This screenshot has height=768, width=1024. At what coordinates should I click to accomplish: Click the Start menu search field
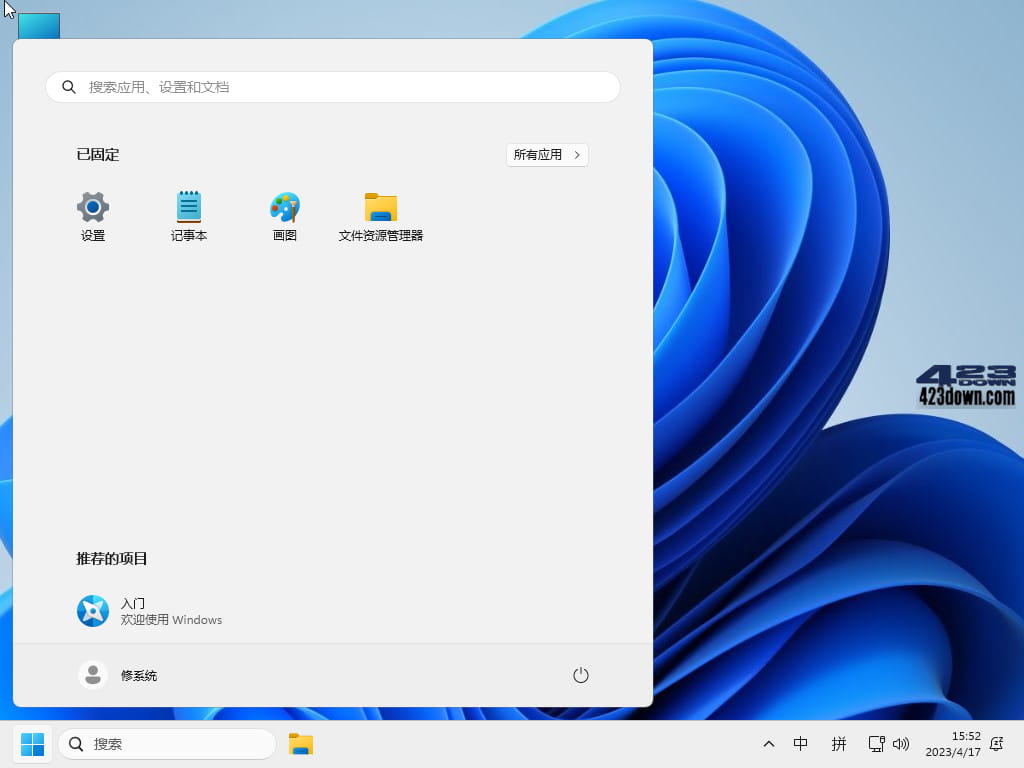click(333, 87)
